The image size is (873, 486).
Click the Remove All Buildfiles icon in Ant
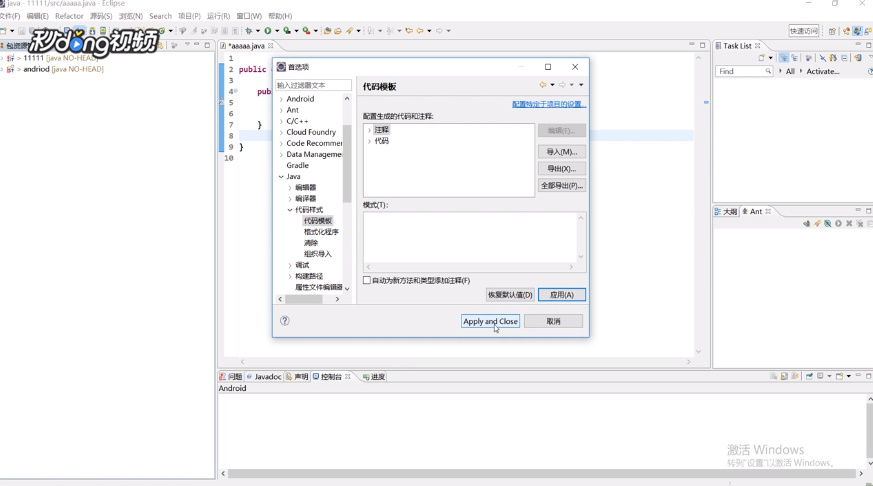pos(860,223)
